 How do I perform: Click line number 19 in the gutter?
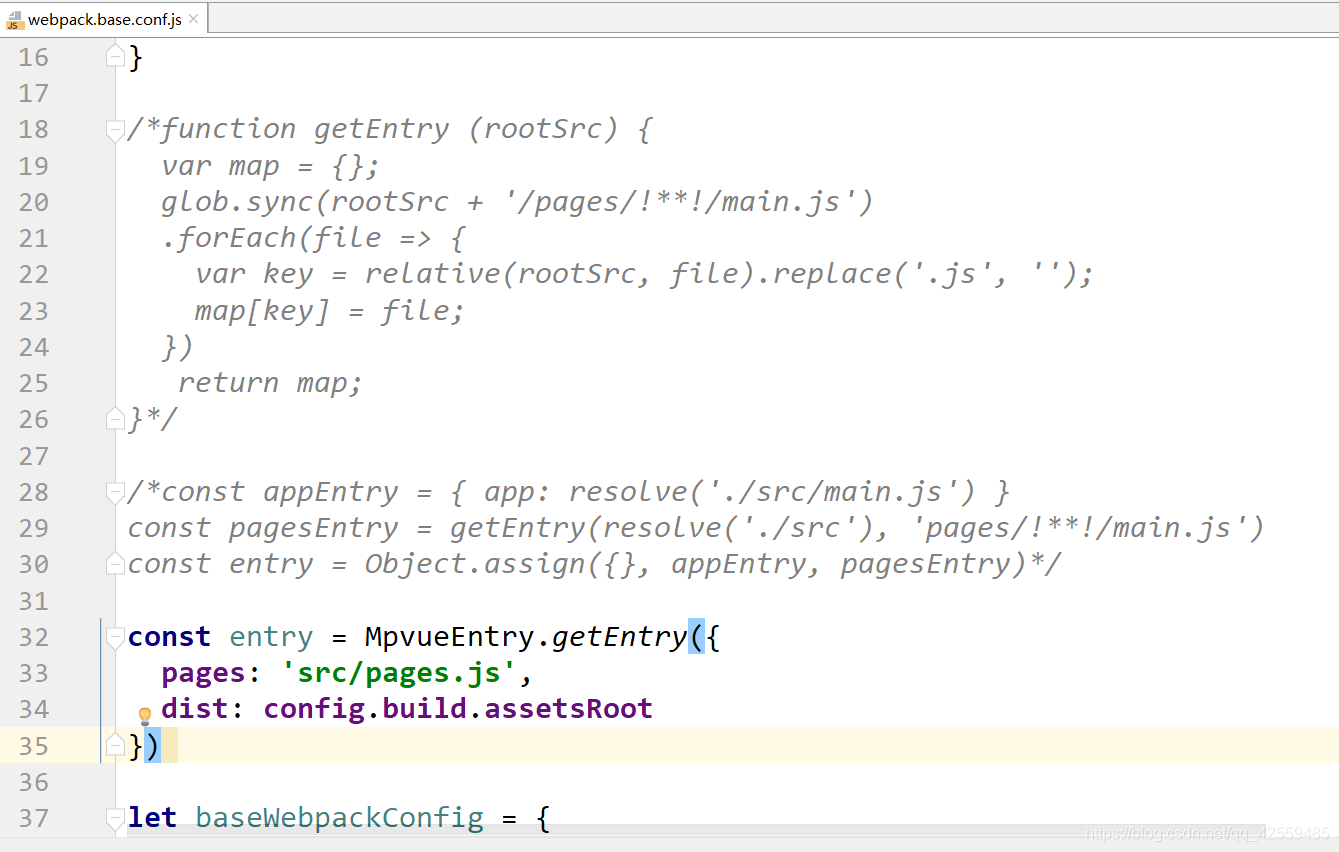[33, 166]
